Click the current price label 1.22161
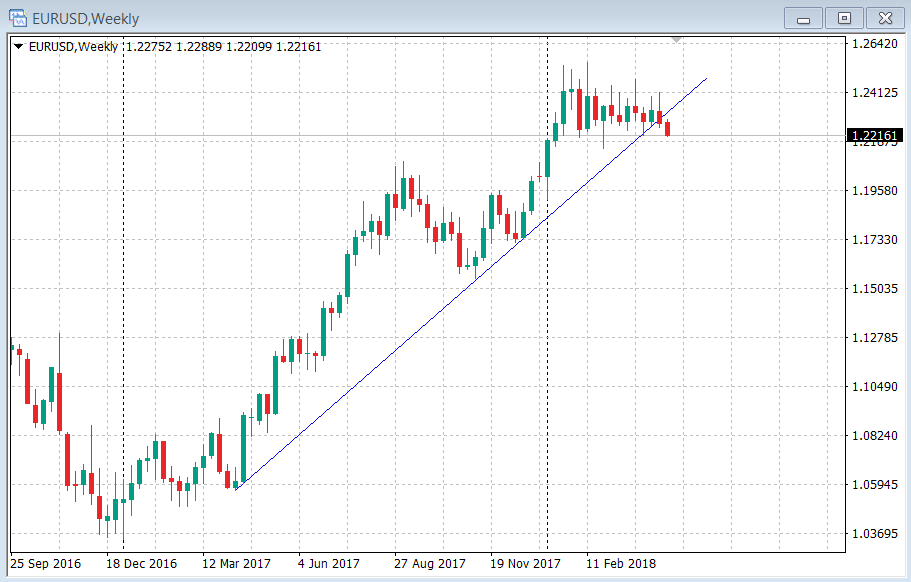The width and height of the screenshot is (911, 582). click(875, 135)
